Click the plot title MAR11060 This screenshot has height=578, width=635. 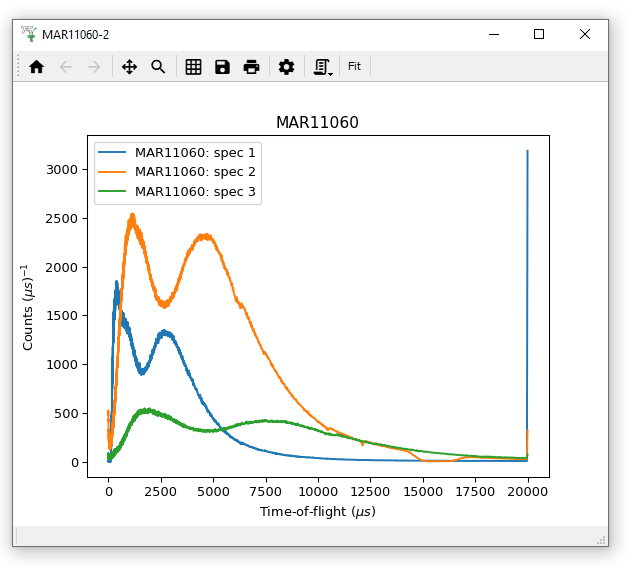click(x=317, y=122)
